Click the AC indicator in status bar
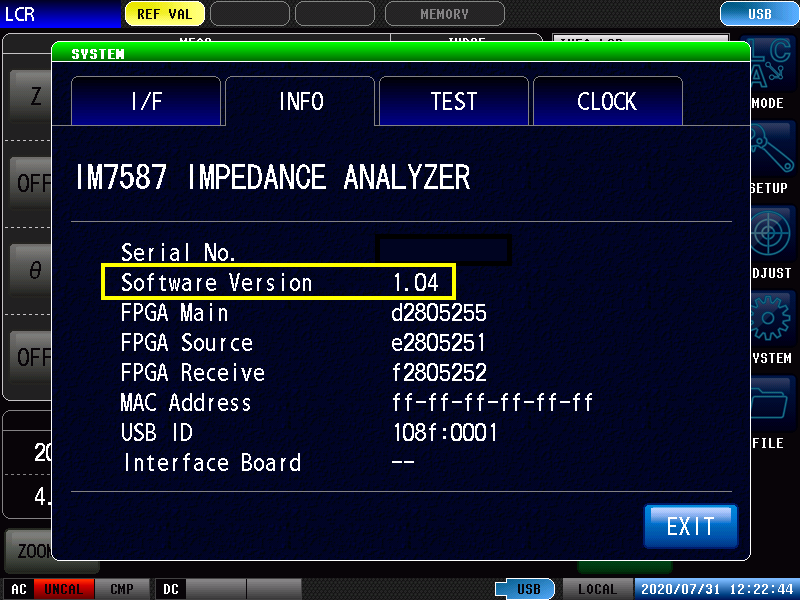Image resolution: width=800 pixels, height=600 pixels. [x=18, y=589]
